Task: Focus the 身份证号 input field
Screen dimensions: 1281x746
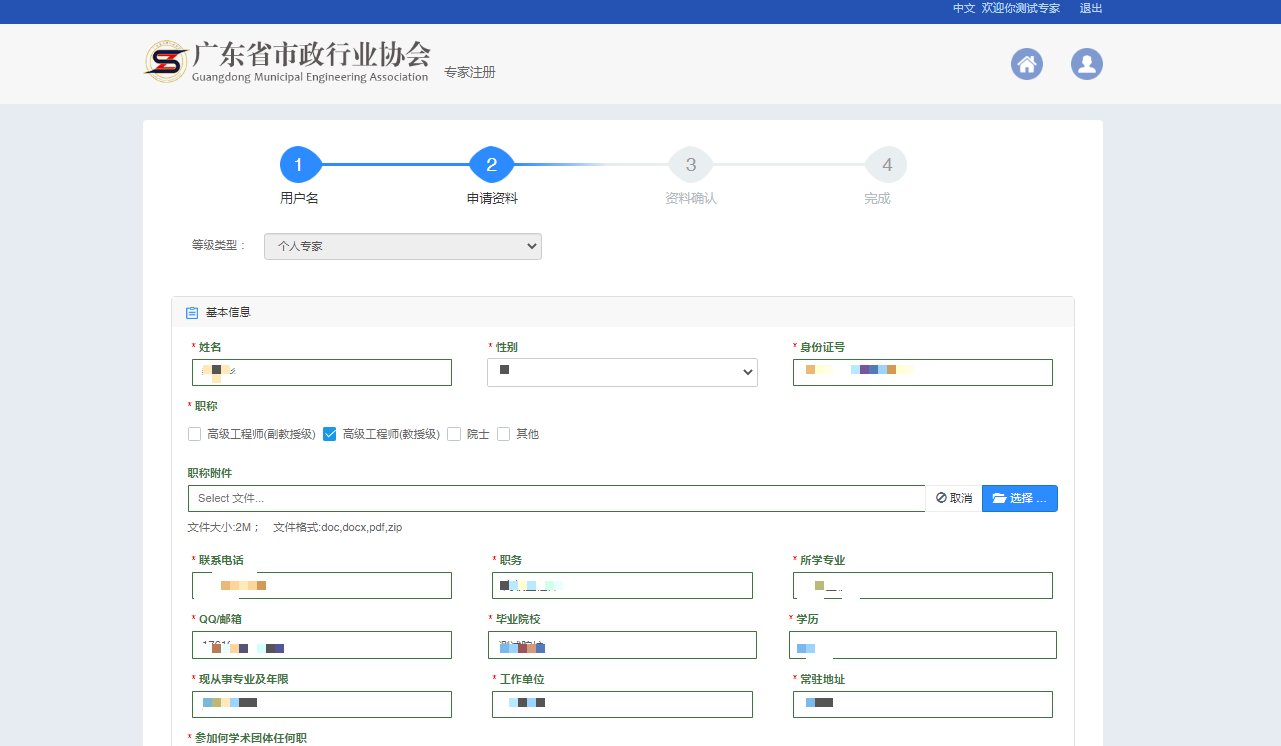Action: tap(923, 372)
